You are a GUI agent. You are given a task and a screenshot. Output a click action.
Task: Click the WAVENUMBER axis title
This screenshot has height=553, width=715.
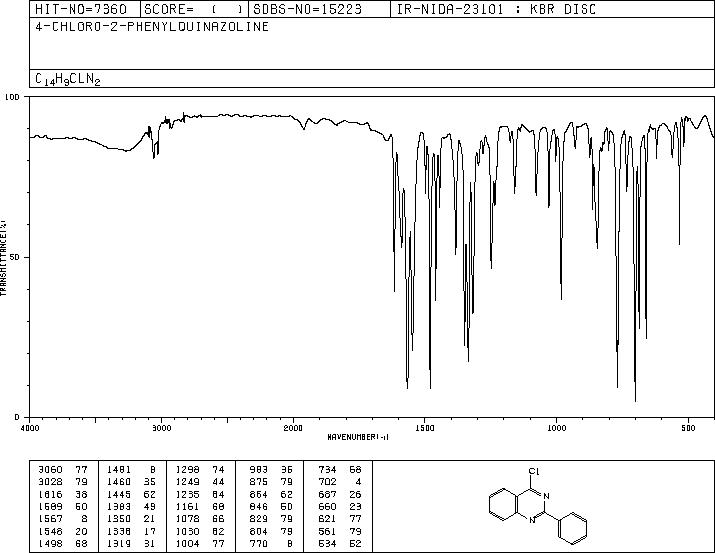pos(358,437)
